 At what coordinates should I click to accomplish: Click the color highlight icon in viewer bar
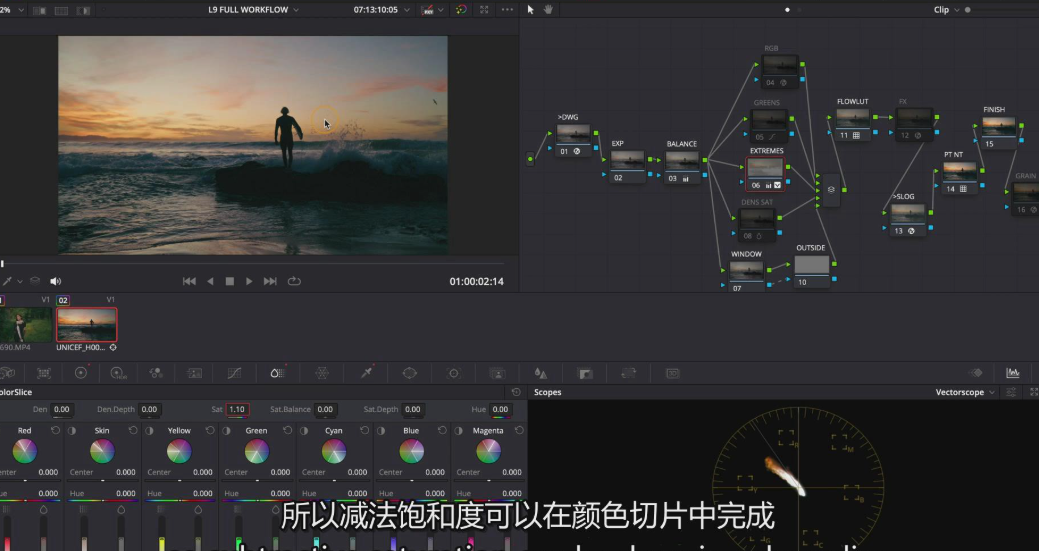coord(461,9)
